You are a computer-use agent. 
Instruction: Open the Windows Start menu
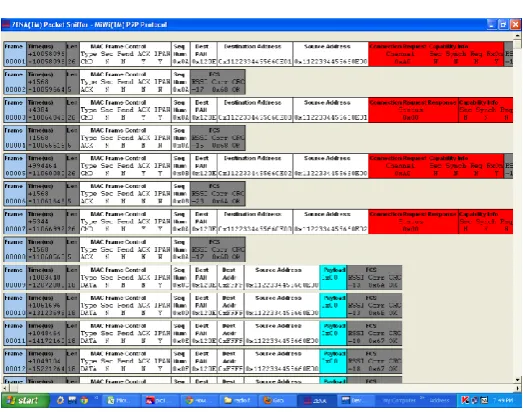25,400
